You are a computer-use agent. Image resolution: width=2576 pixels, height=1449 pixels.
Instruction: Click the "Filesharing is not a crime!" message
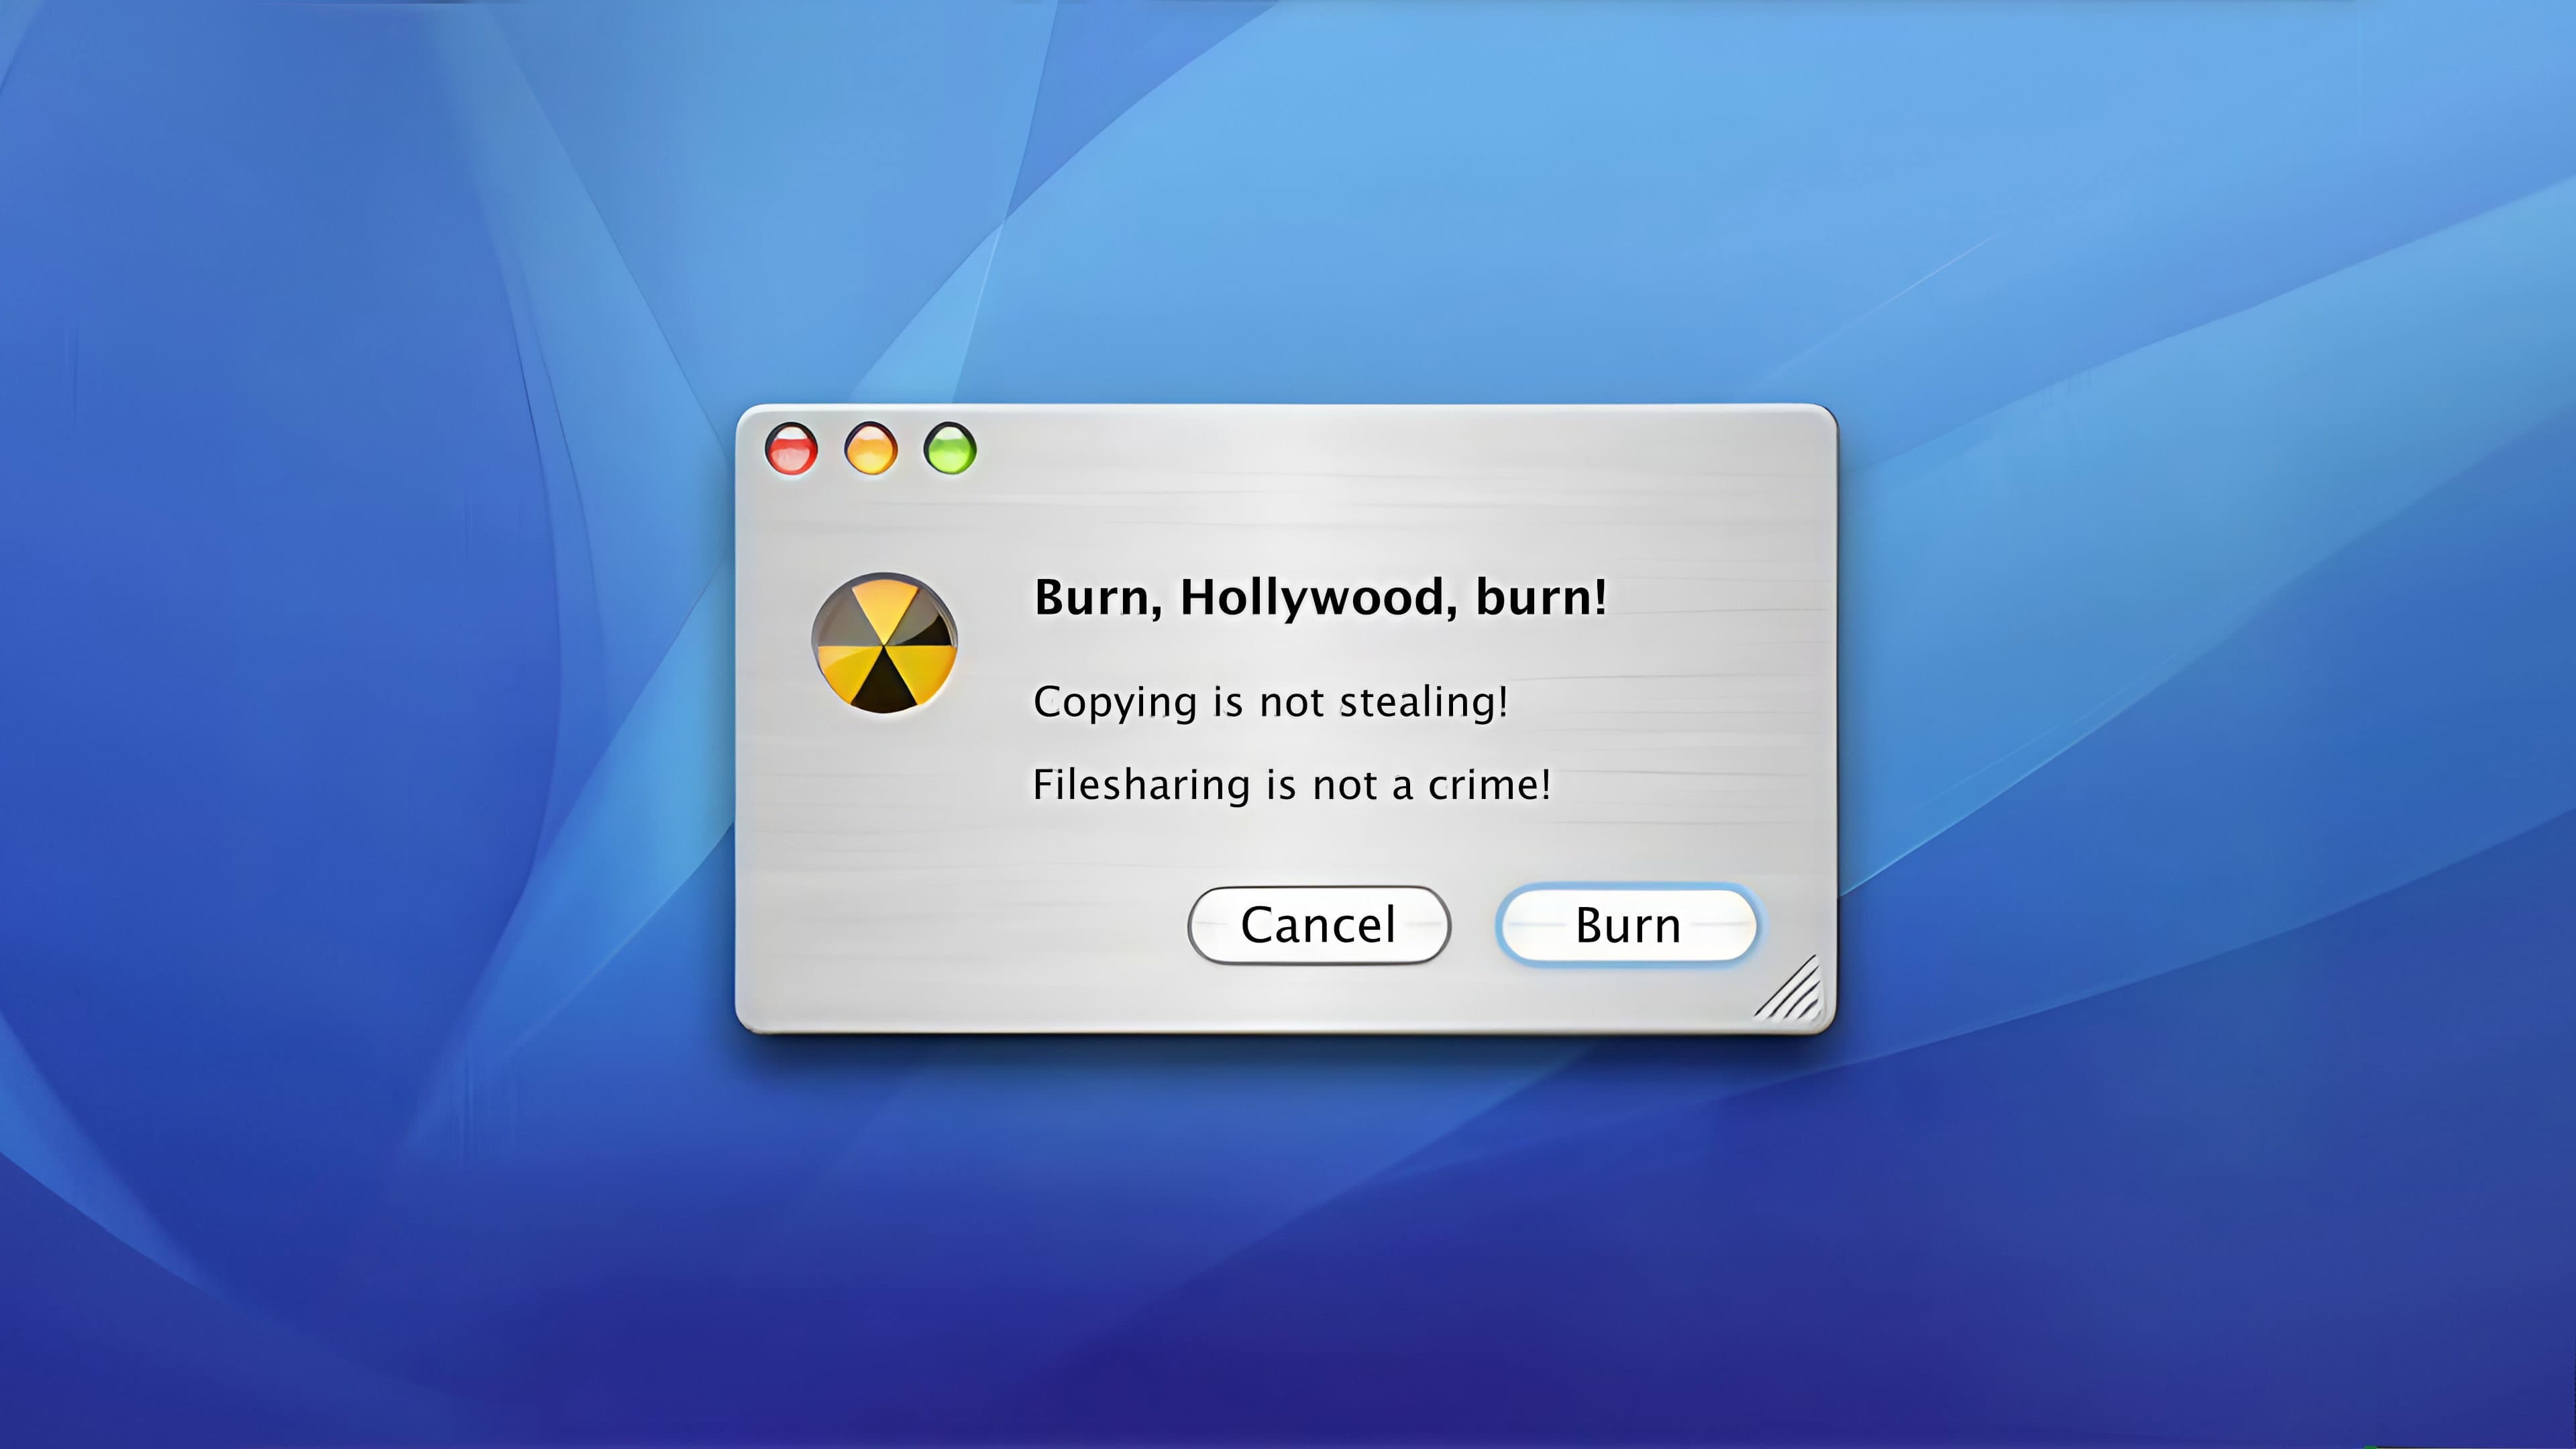point(1291,785)
